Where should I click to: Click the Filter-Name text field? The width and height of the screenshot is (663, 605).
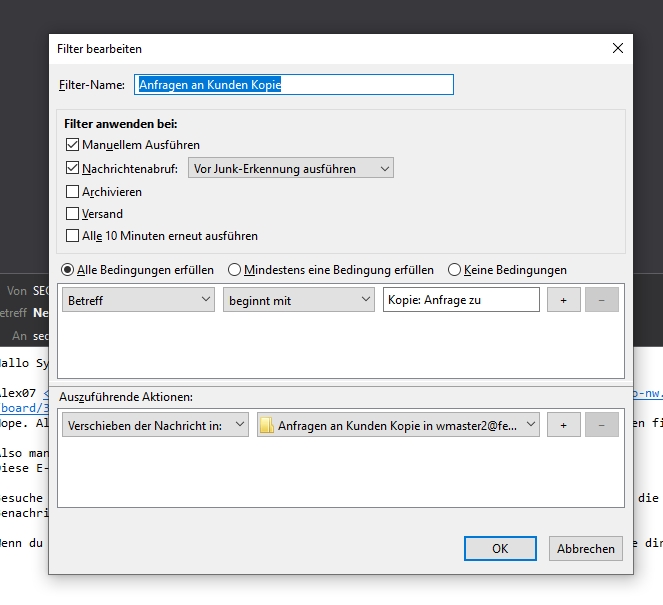pos(294,85)
